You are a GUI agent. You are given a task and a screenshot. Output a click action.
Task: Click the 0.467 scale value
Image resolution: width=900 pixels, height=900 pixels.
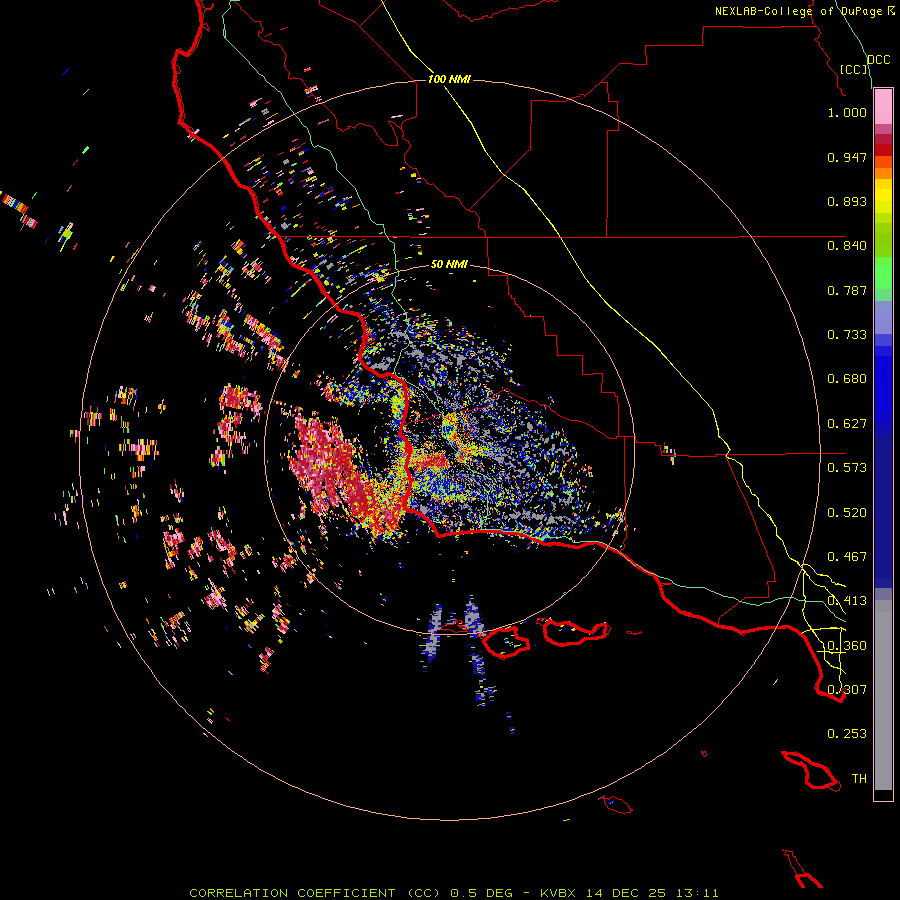point(847,557)
